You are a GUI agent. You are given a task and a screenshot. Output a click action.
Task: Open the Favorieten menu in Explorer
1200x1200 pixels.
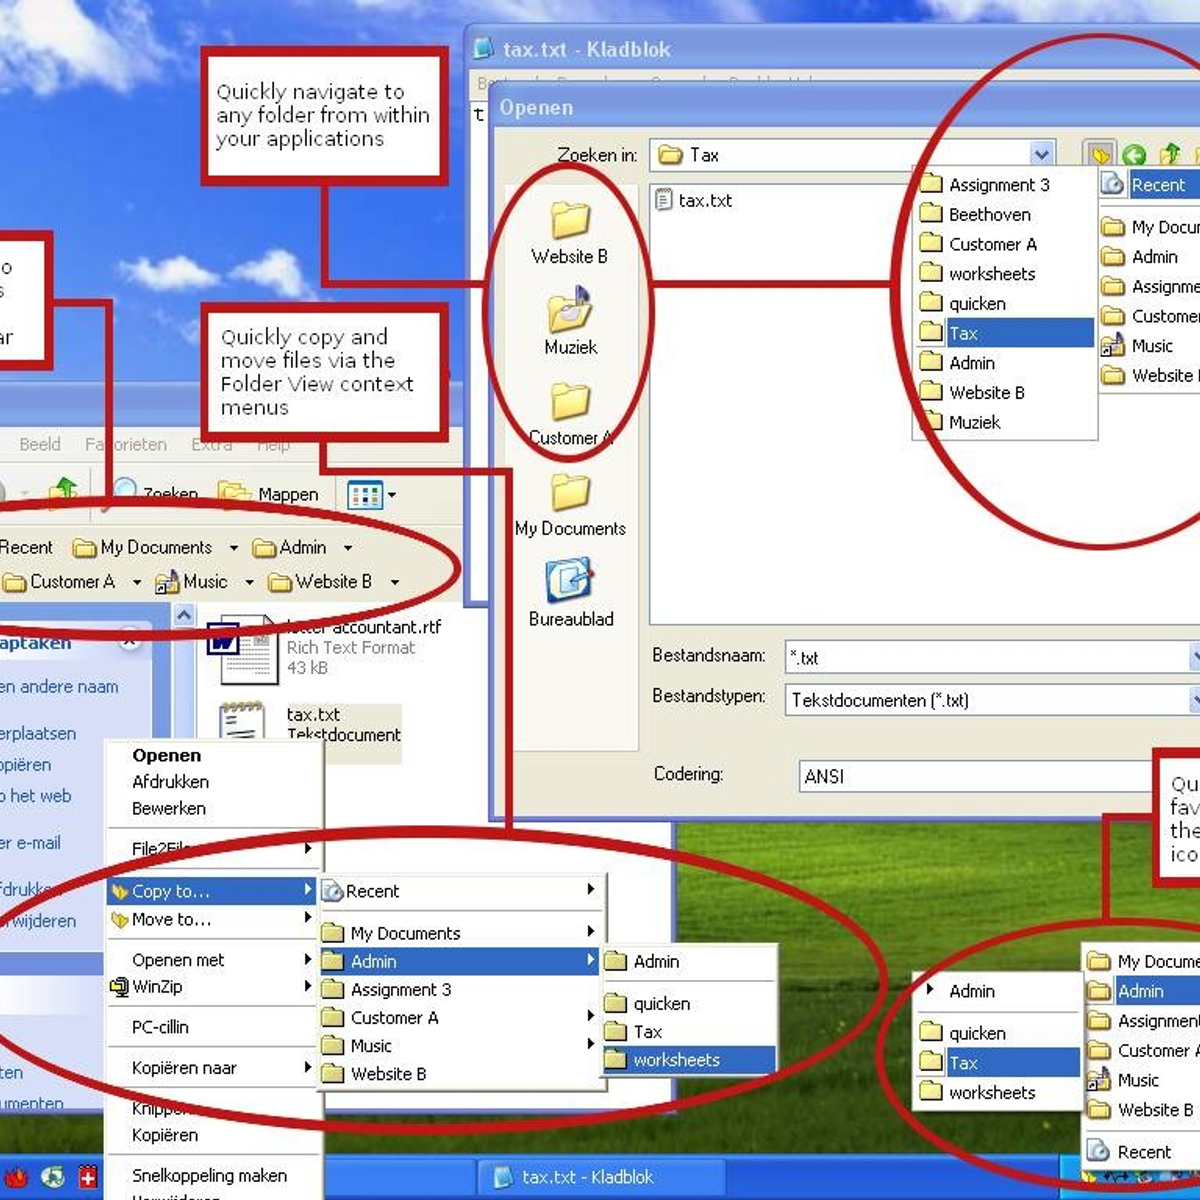(126, 444)
